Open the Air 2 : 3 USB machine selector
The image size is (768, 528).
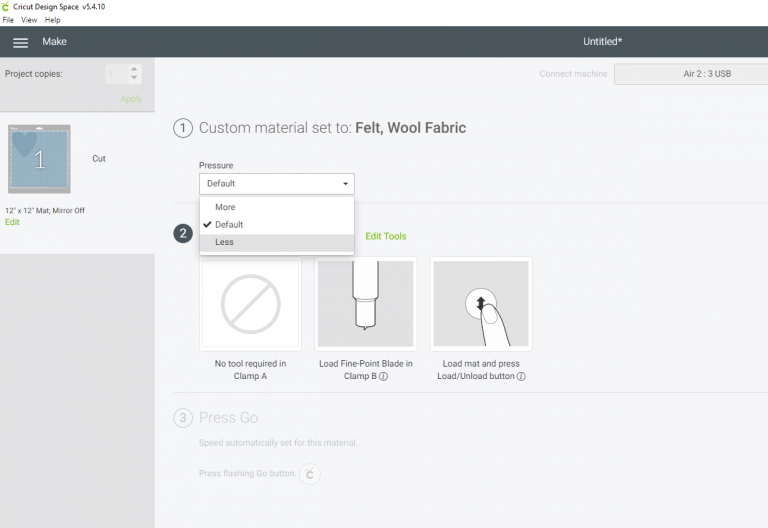point(690,74)
